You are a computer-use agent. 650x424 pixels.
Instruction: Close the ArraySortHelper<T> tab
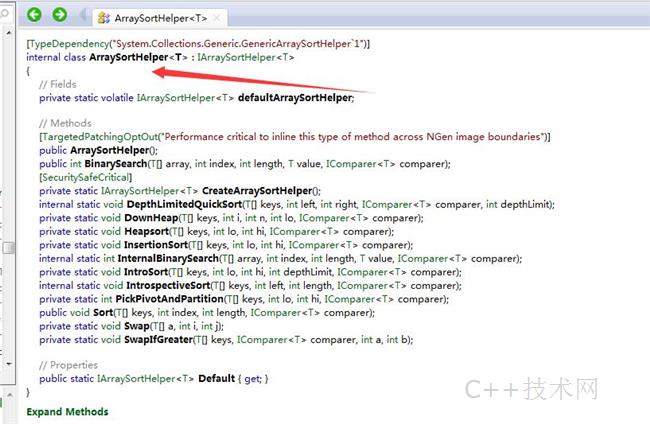coord(216,18)
